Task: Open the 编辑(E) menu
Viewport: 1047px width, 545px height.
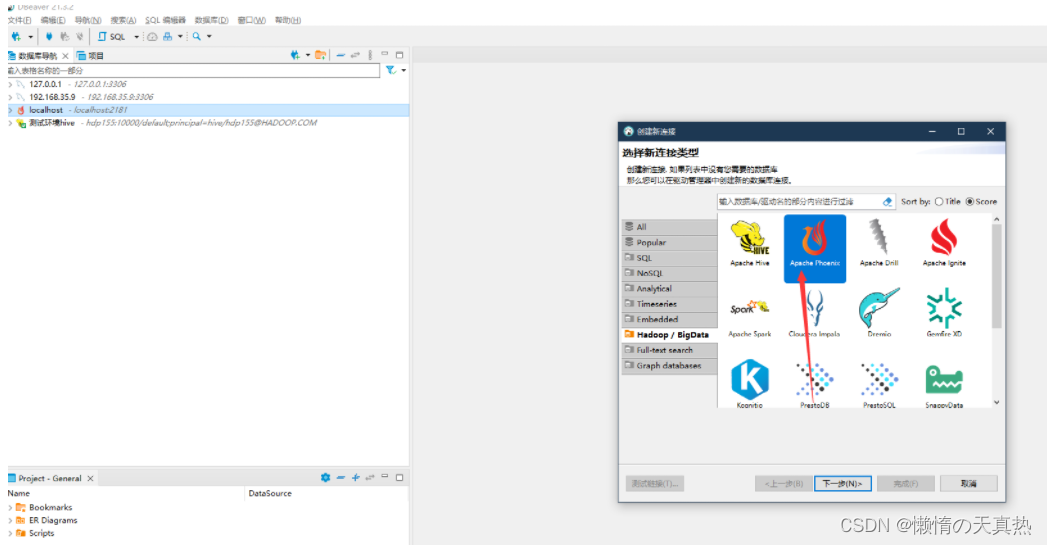Action: click(53, 20)
